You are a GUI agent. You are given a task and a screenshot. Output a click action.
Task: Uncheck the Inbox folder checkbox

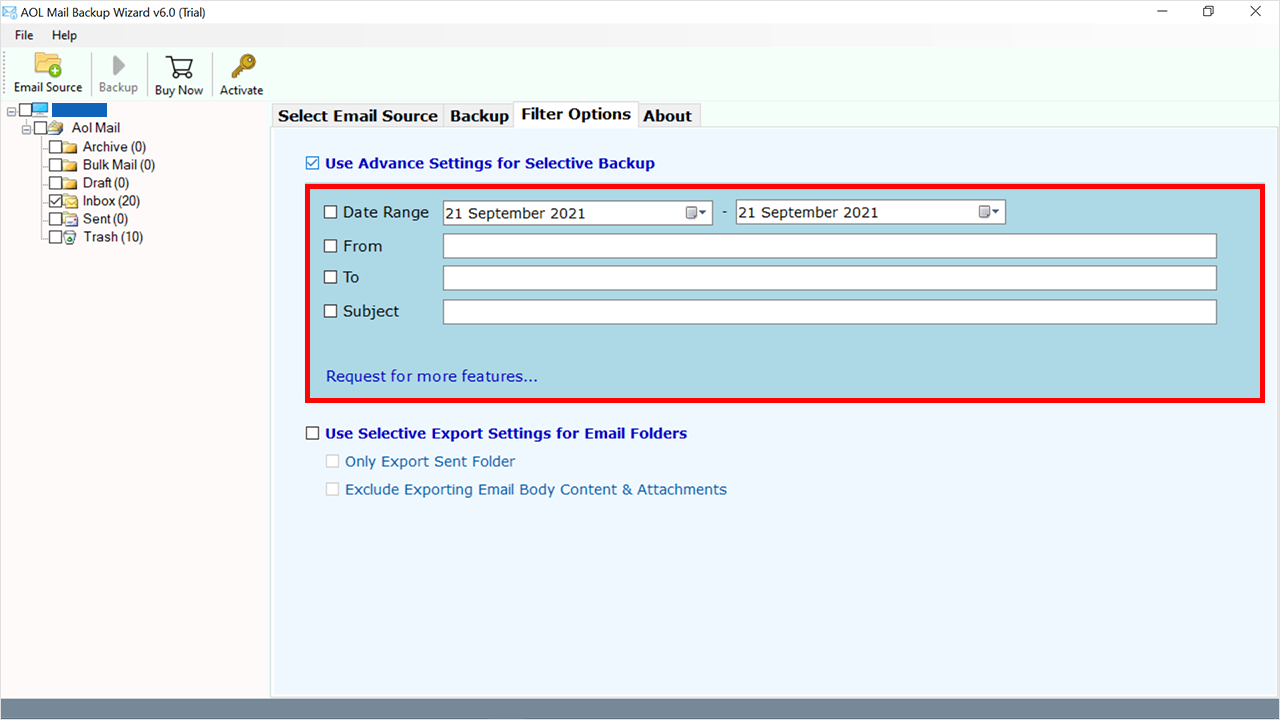coord(56,201)
